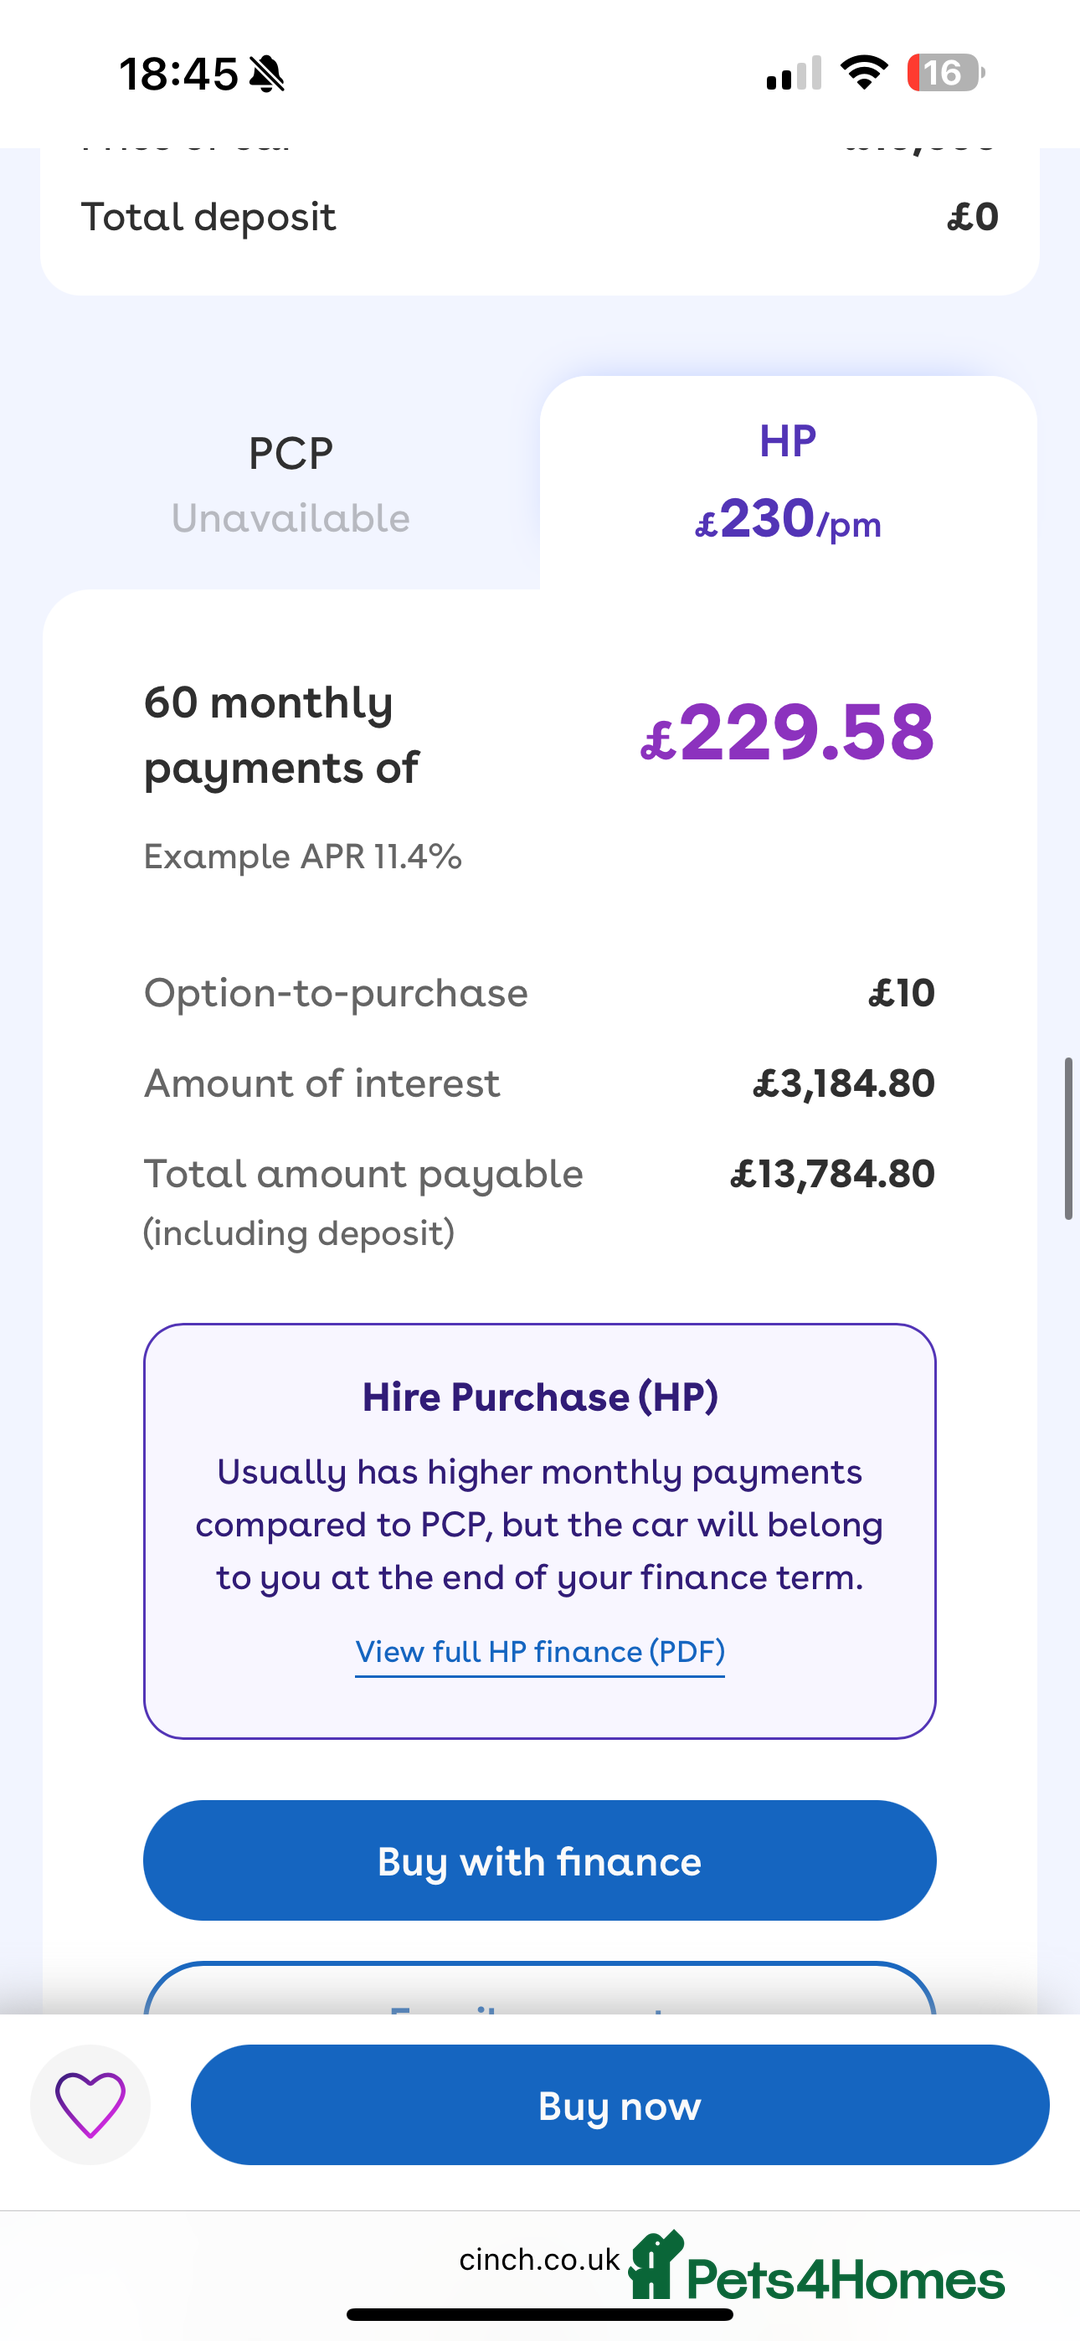The image size is (1080, 2341).
Task: Tap the cinch.co.uk address label
Action: click(x=539, y=2259)
